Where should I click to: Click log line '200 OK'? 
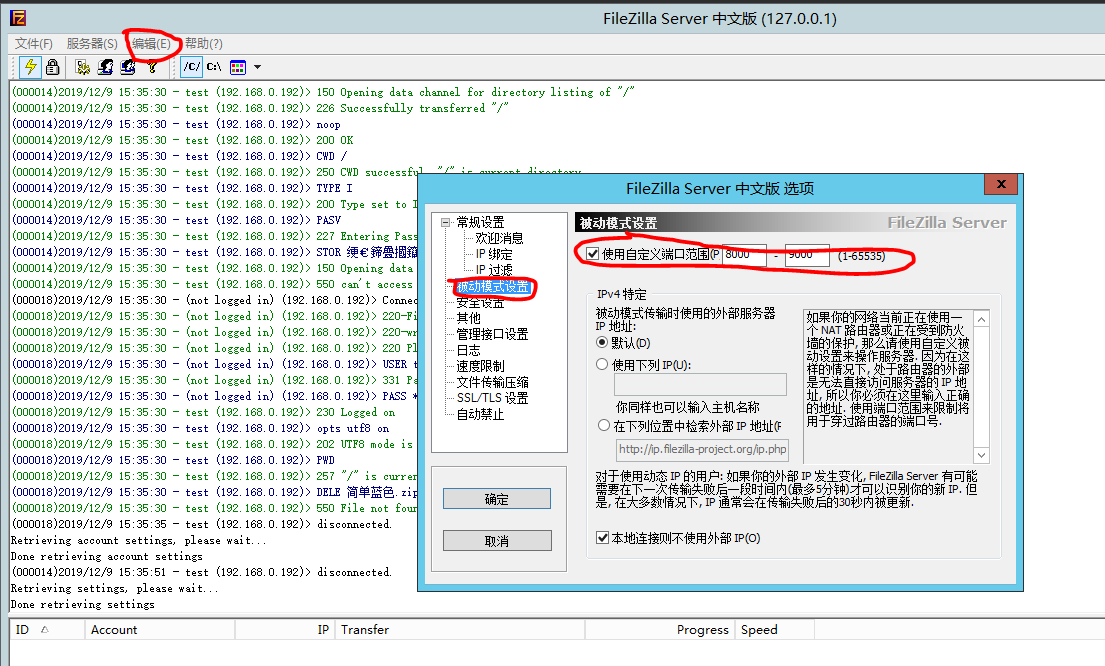point(183,140)
